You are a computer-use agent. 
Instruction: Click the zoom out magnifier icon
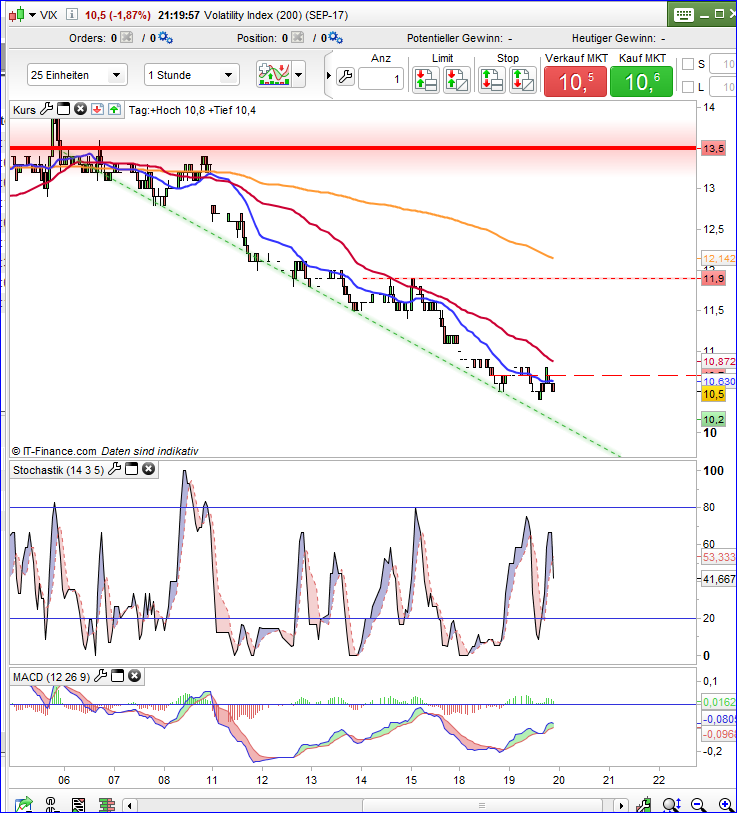point(698,805)
